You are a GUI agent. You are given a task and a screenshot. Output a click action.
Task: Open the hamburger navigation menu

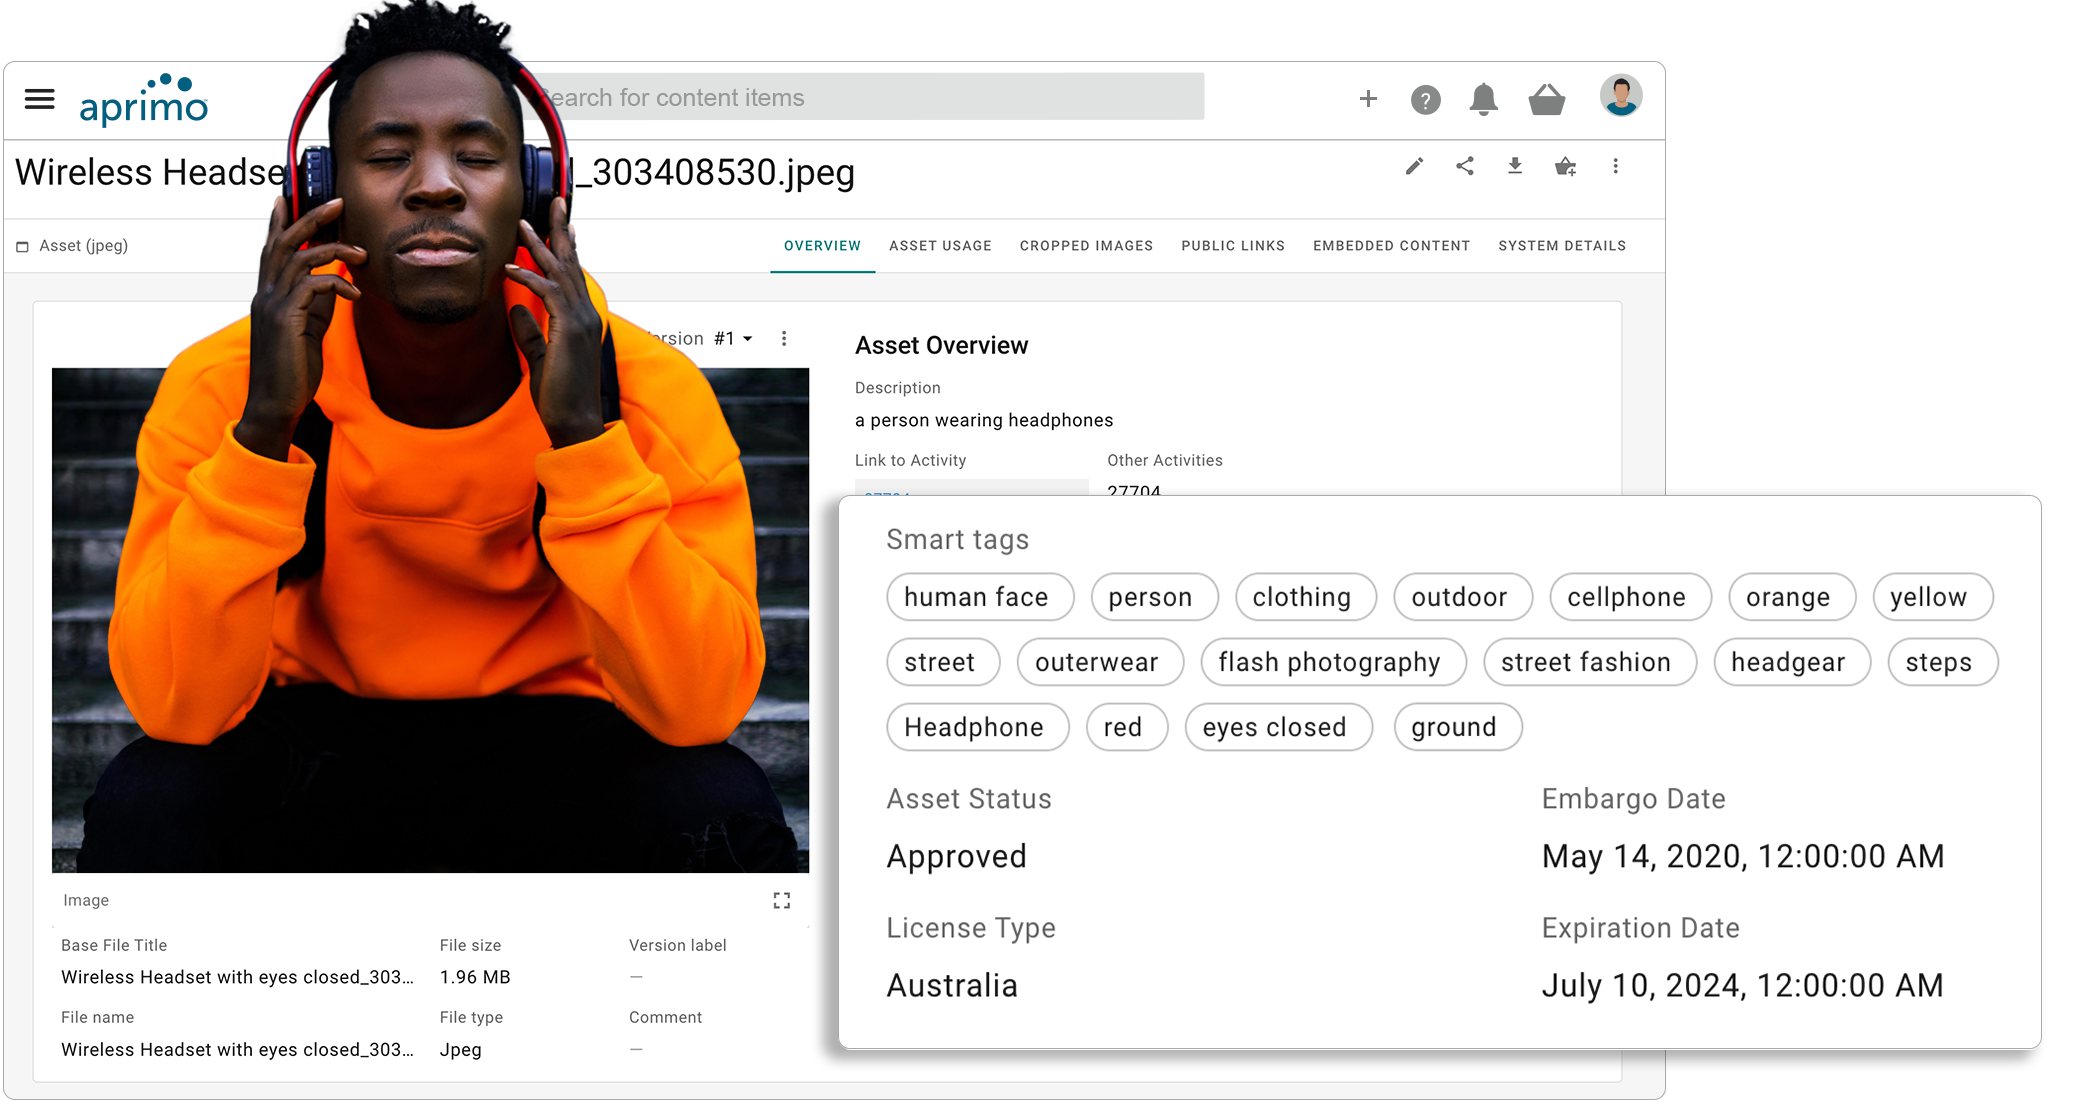40,99
